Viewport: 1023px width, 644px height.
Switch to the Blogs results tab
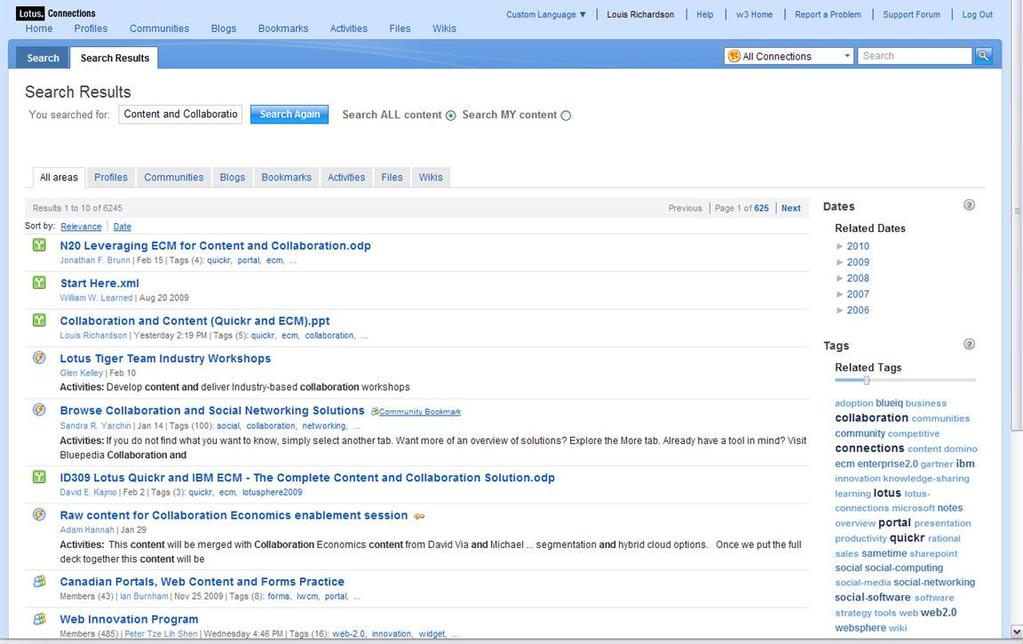coord(232,177)
